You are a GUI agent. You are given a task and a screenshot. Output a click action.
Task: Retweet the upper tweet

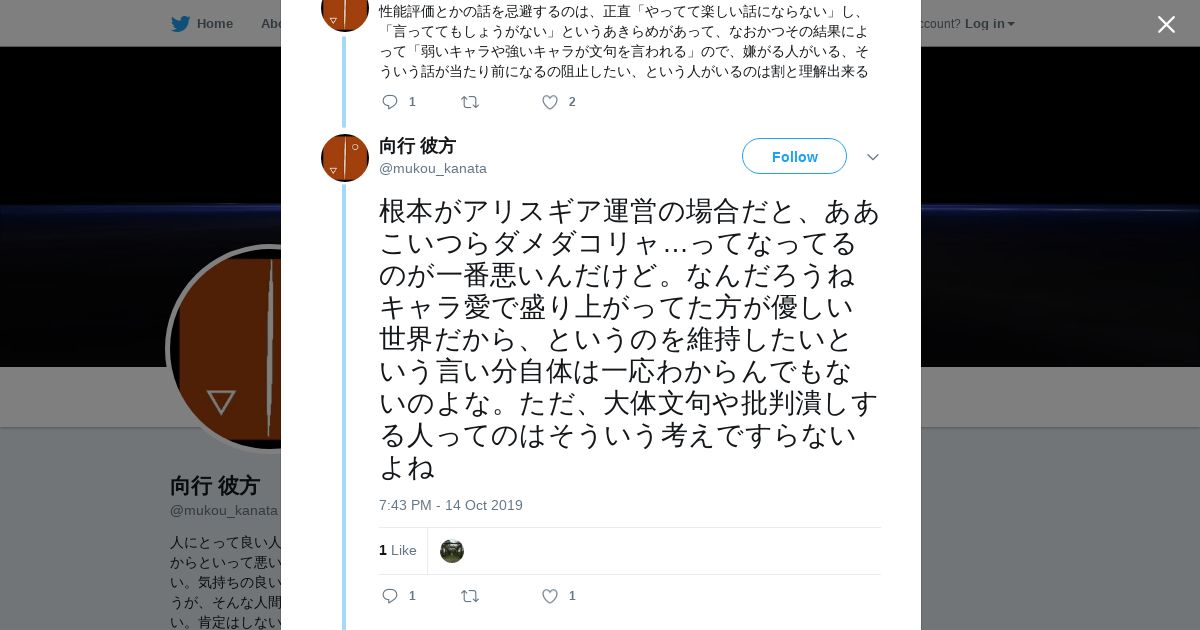(470, 102)
